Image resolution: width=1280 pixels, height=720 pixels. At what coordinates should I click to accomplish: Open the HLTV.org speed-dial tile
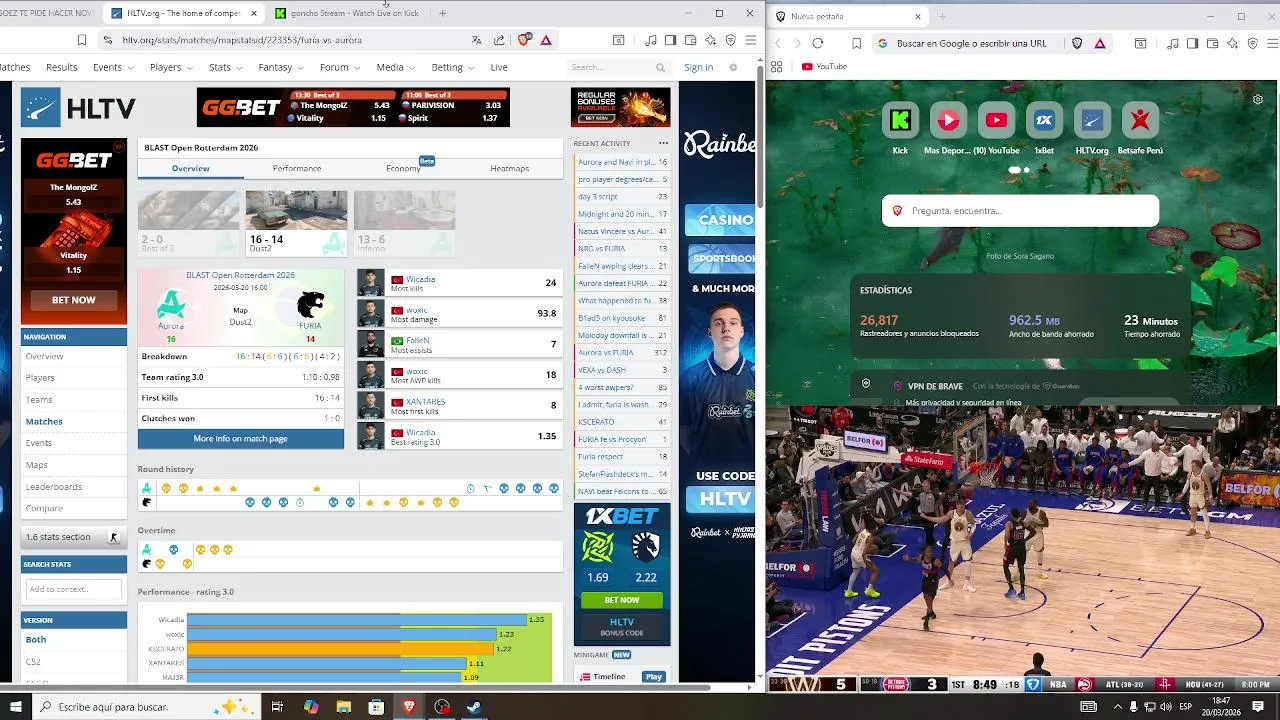click(1092, 121)
